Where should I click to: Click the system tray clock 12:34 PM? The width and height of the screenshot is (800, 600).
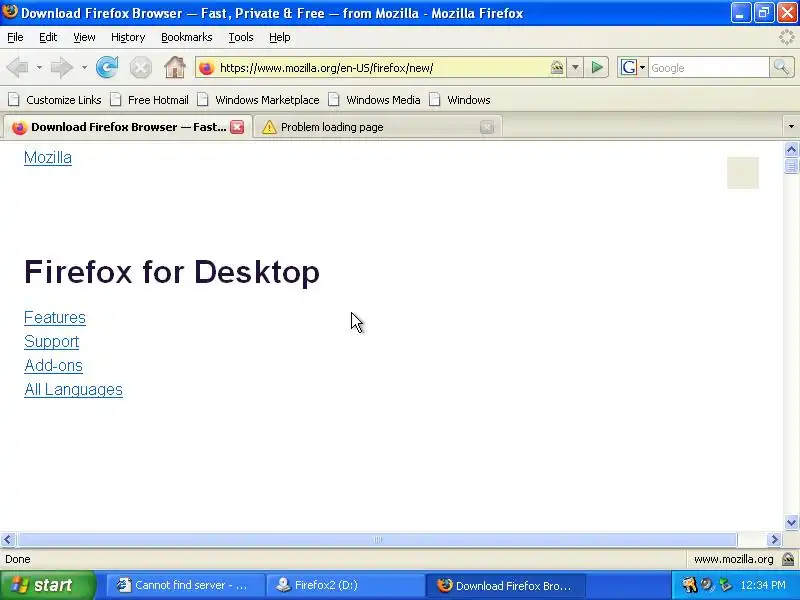click(x=763, y=585)
